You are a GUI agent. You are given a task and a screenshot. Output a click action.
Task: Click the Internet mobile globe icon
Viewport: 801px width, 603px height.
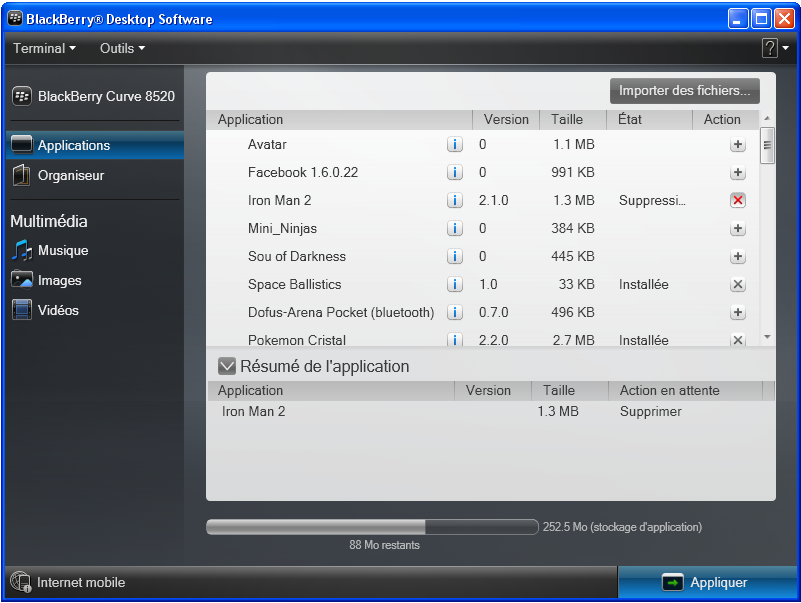[x=21, y=582]
